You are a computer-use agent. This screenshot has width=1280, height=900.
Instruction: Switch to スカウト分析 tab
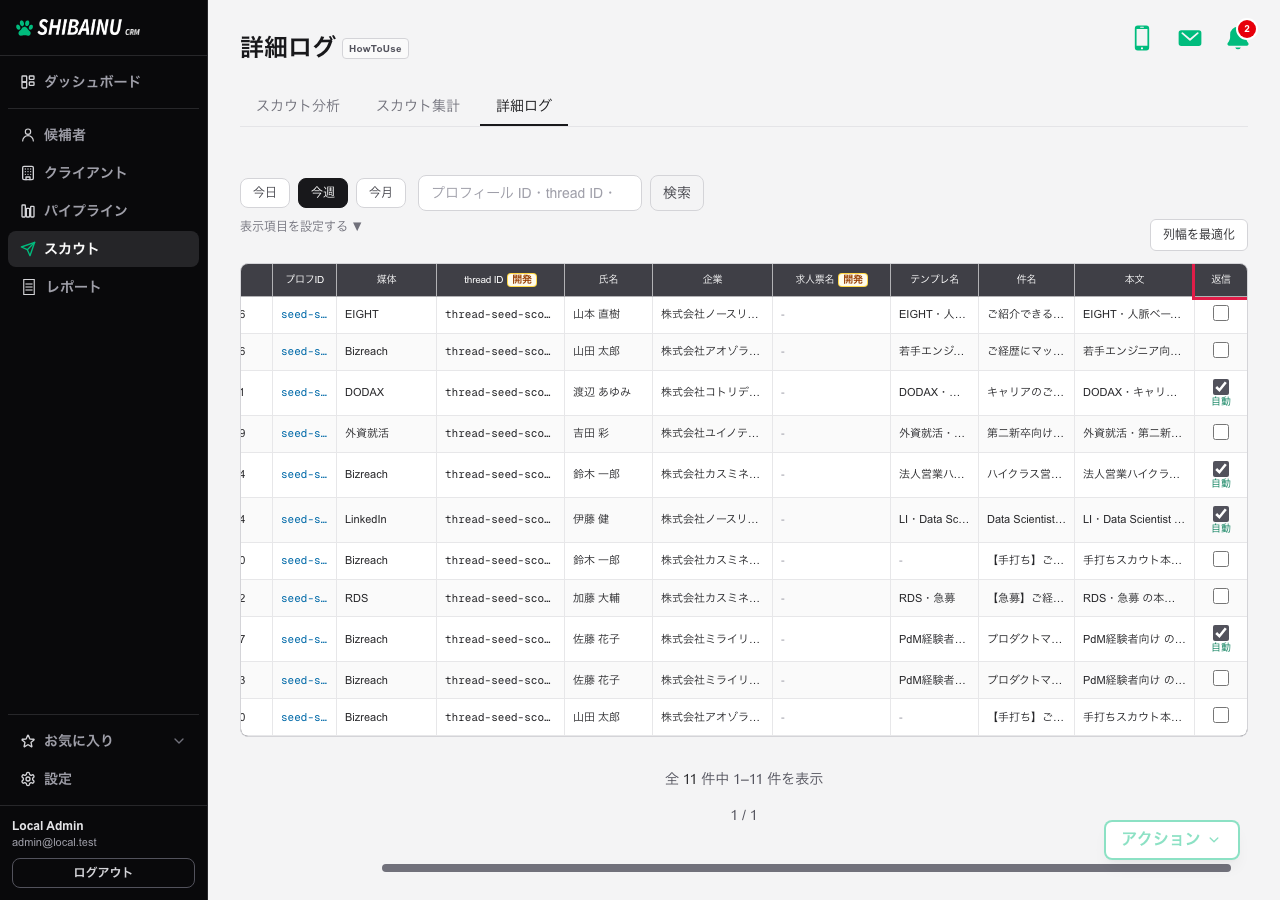[298, 105]
